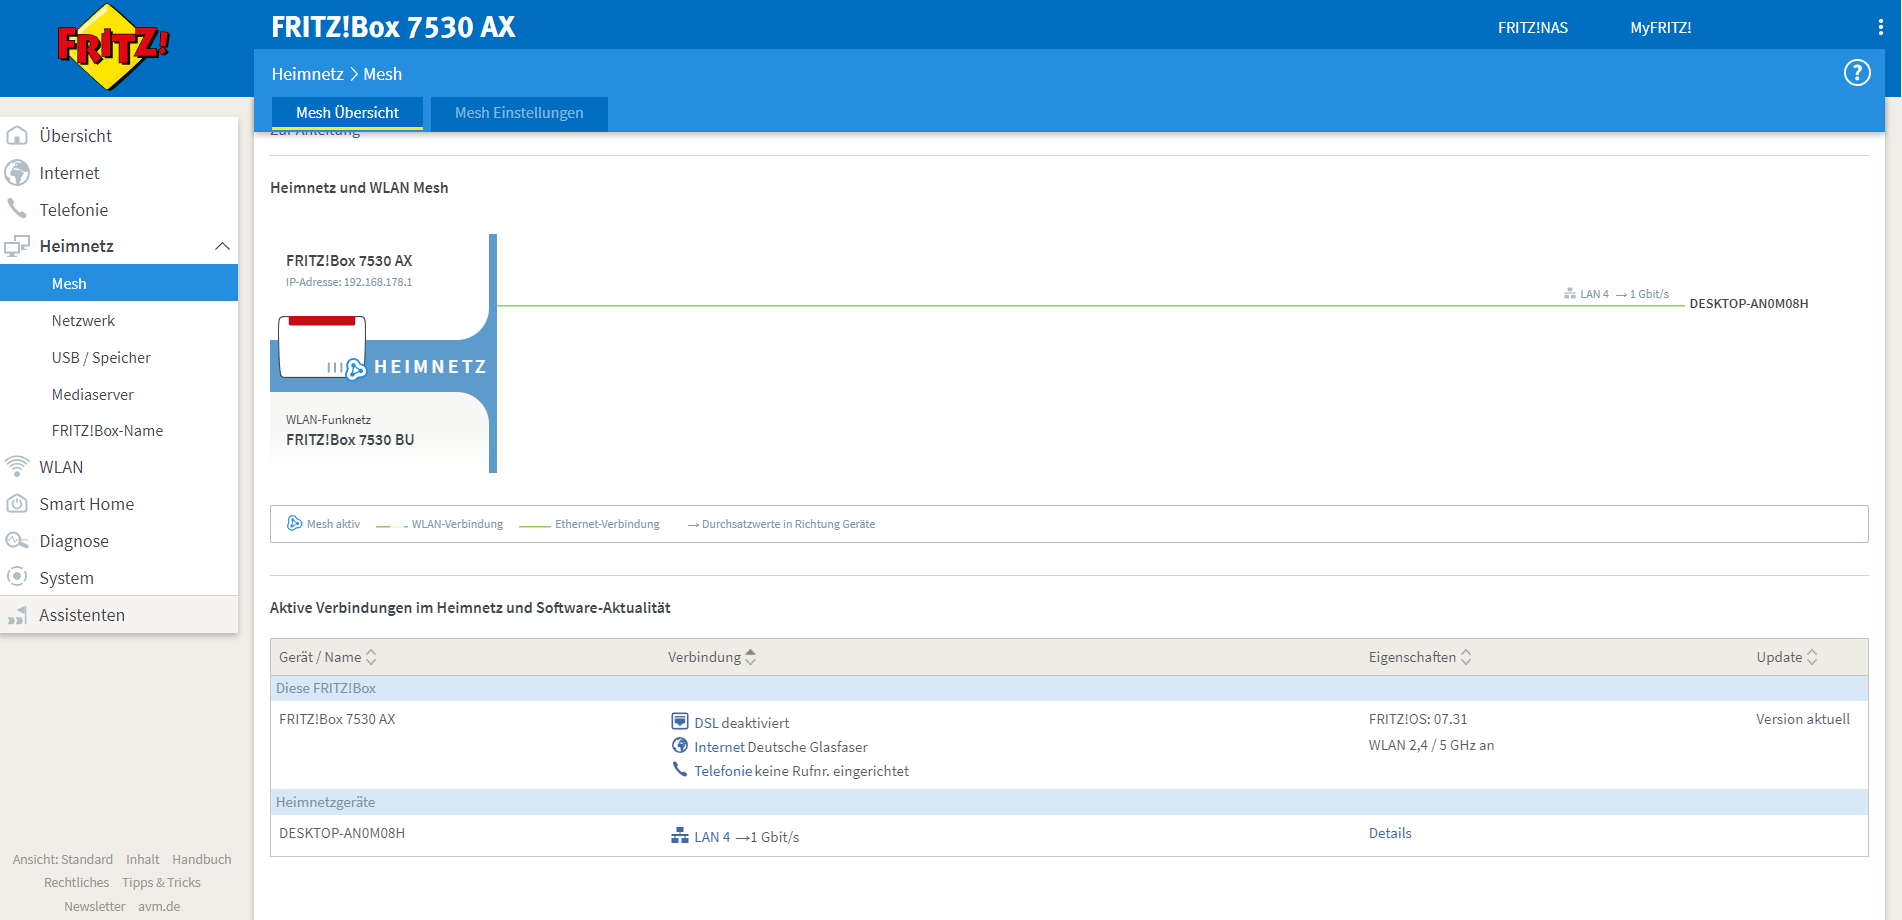Click the Internet globe icon
The image size is (1902, 920).
(17, 173)
